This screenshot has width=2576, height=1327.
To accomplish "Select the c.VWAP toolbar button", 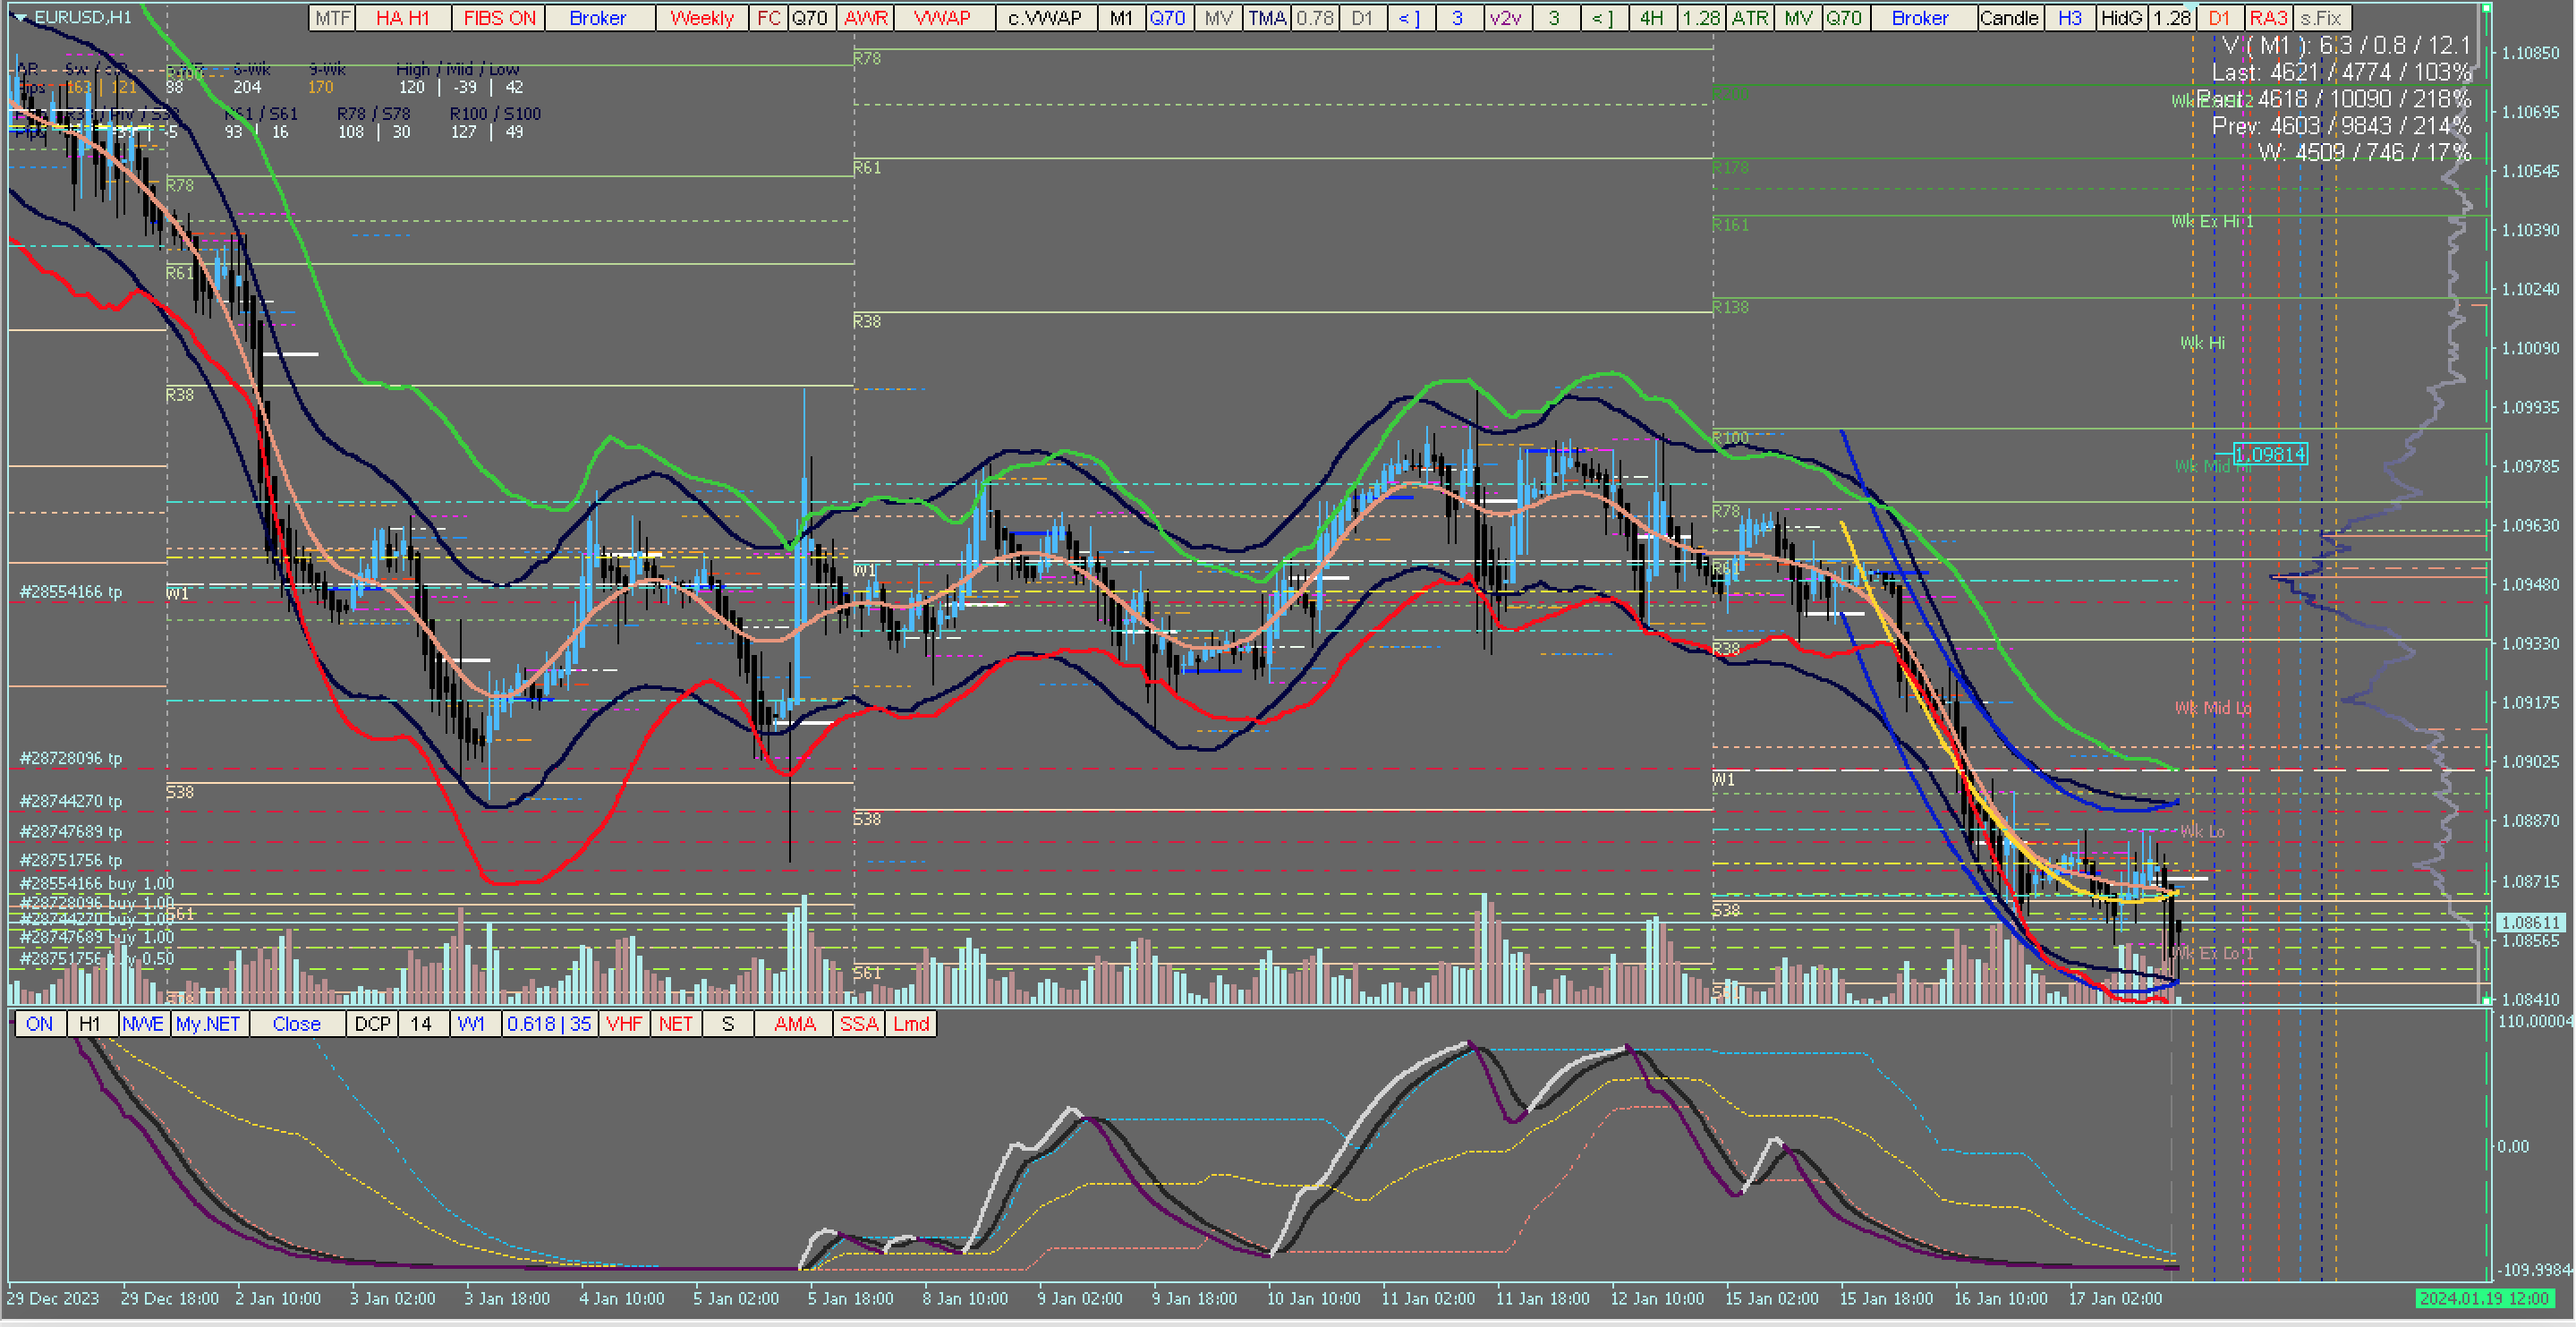I will coord(1045,18).
